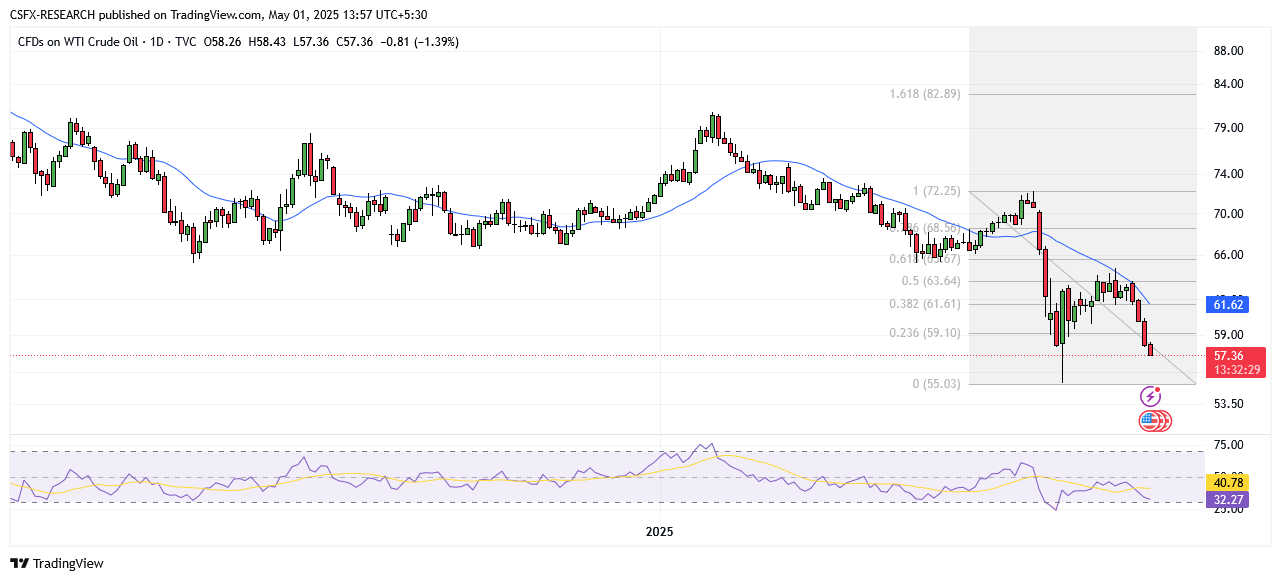Screen dimensions: 1281x581
Task: Select the blue 61.62 moving average price label
Action: (1227, 304)
